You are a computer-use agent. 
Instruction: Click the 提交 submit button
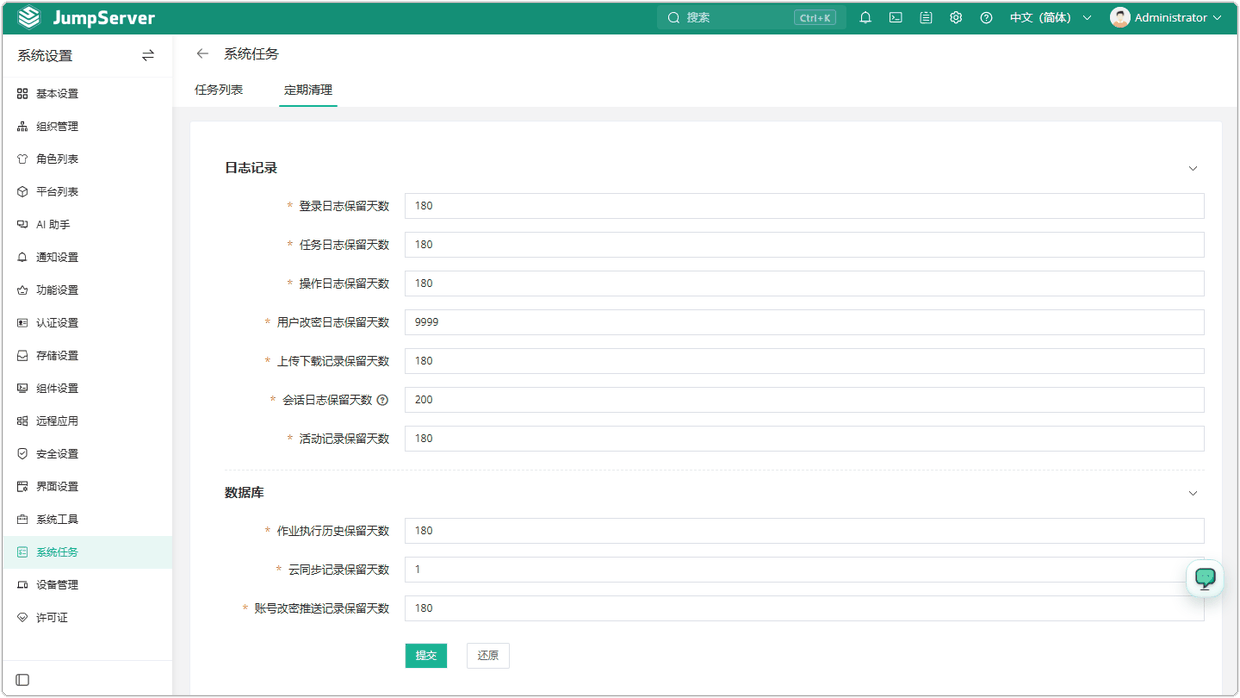426,656
